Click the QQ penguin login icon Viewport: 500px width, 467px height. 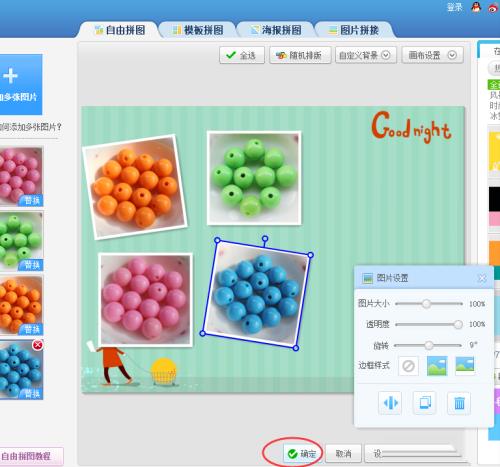[476, 7]
